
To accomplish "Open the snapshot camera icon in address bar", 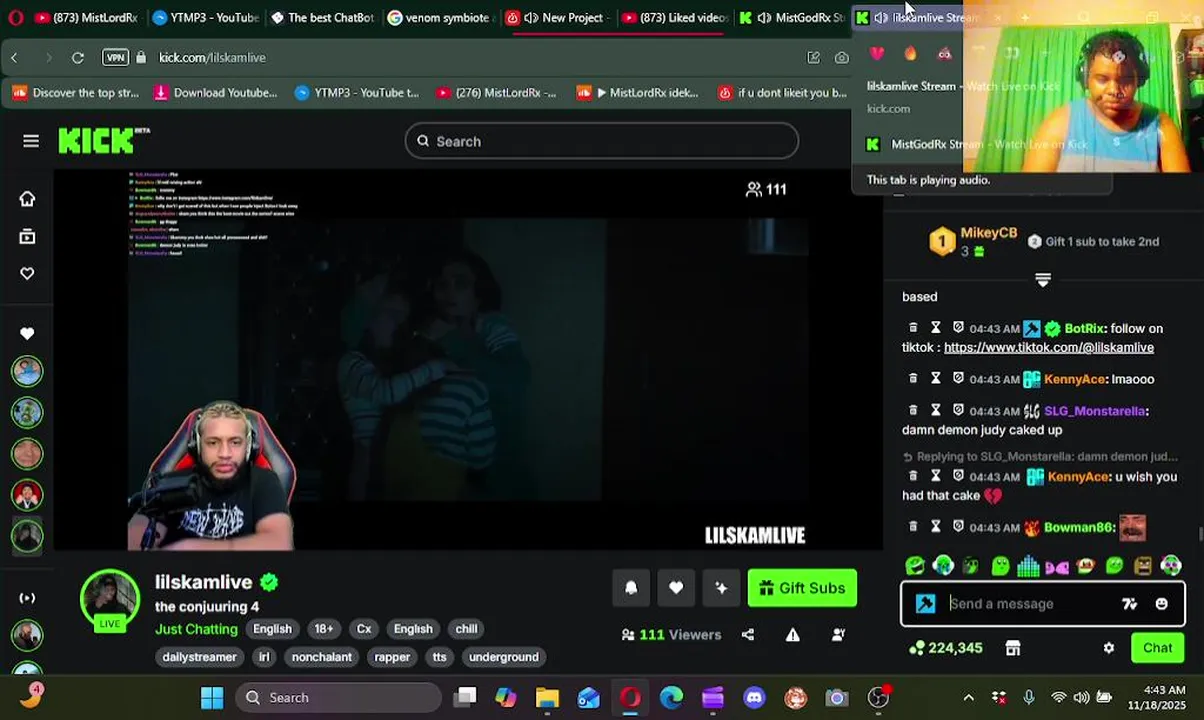I will pos(842,58).
